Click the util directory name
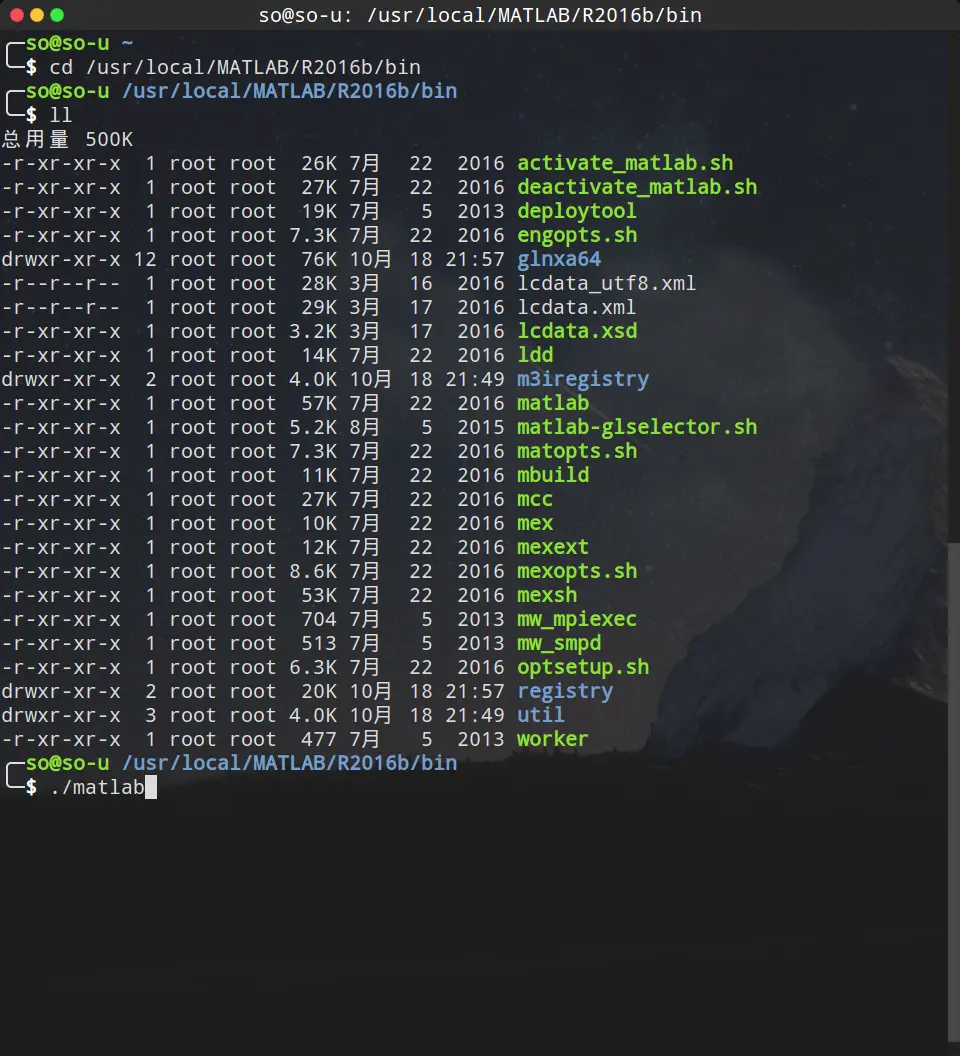 [x=540, y=715]
